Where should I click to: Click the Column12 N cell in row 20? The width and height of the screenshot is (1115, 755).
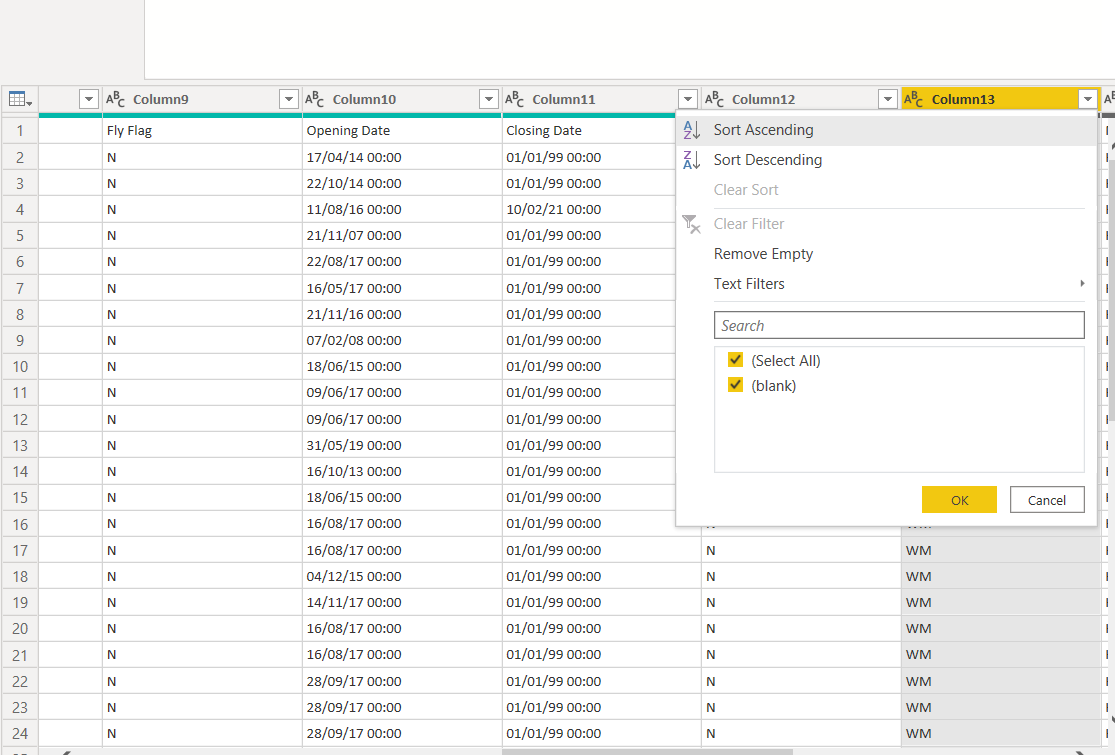(x=801, y=628)
